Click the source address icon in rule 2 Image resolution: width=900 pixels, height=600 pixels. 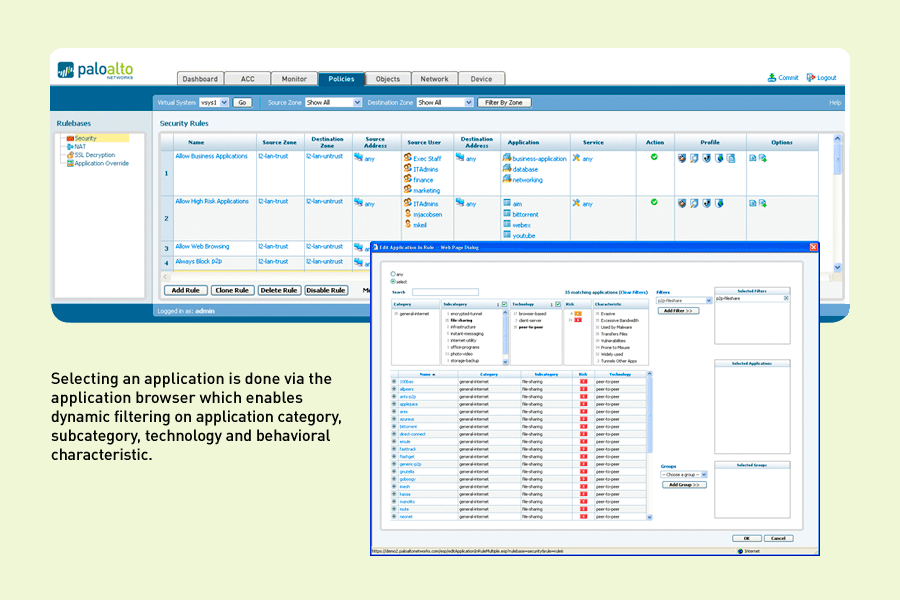358,203
